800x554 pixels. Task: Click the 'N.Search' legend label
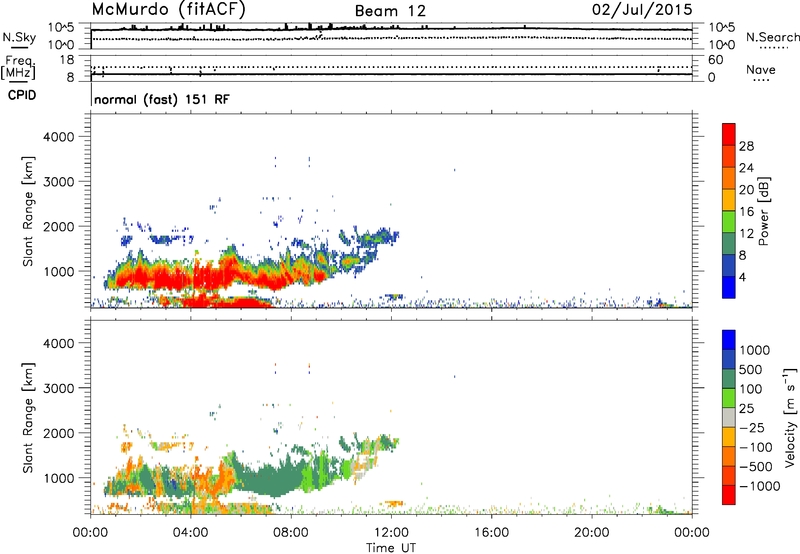(x=772, y=37)
